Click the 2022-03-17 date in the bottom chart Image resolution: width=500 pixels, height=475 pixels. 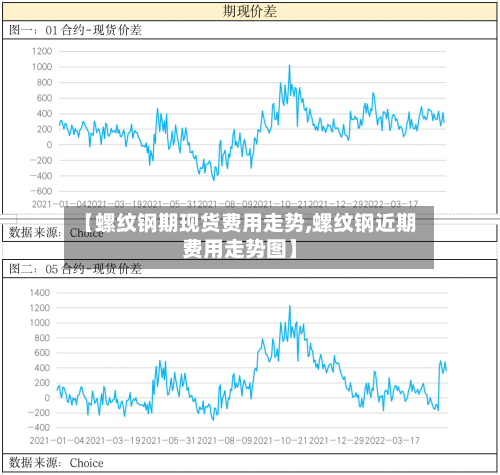tap(392, 441)
